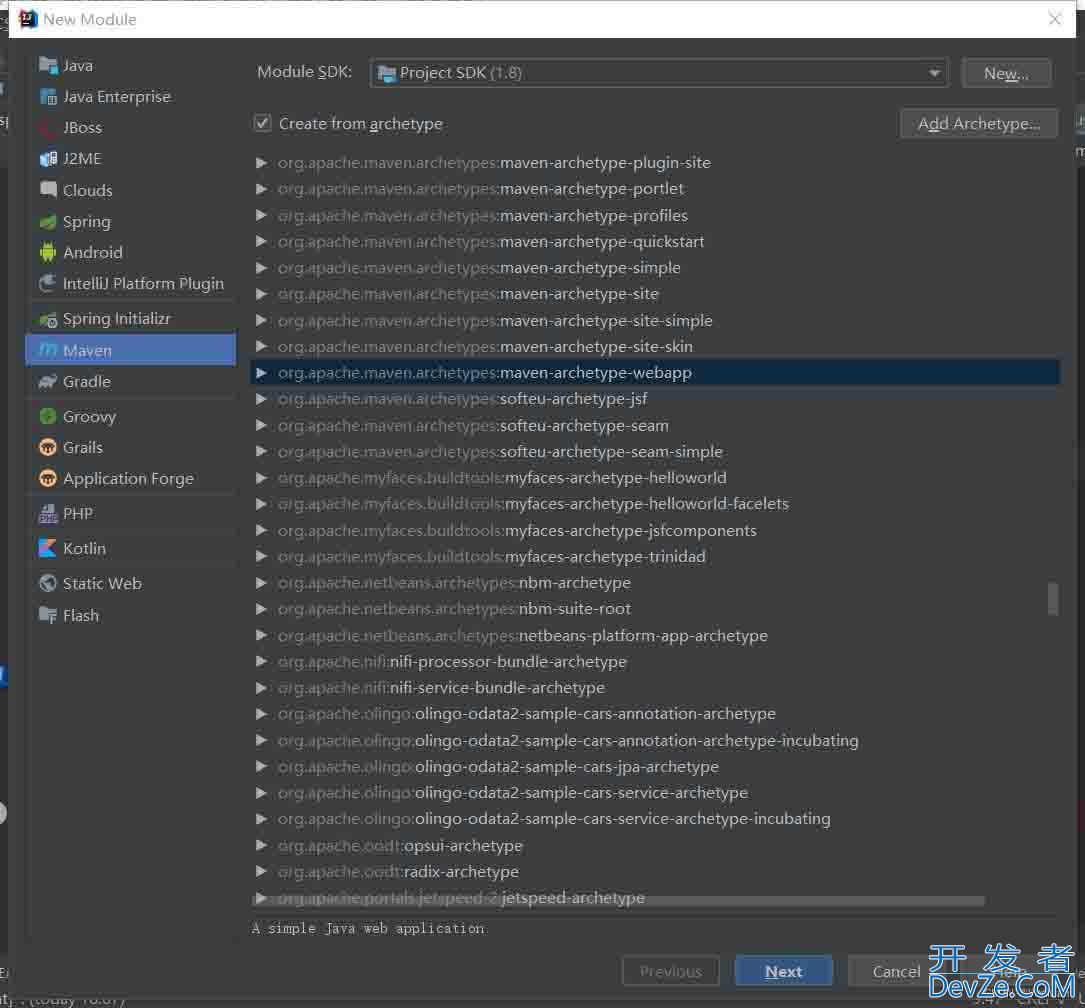Click the Next button

click(783, 971)
